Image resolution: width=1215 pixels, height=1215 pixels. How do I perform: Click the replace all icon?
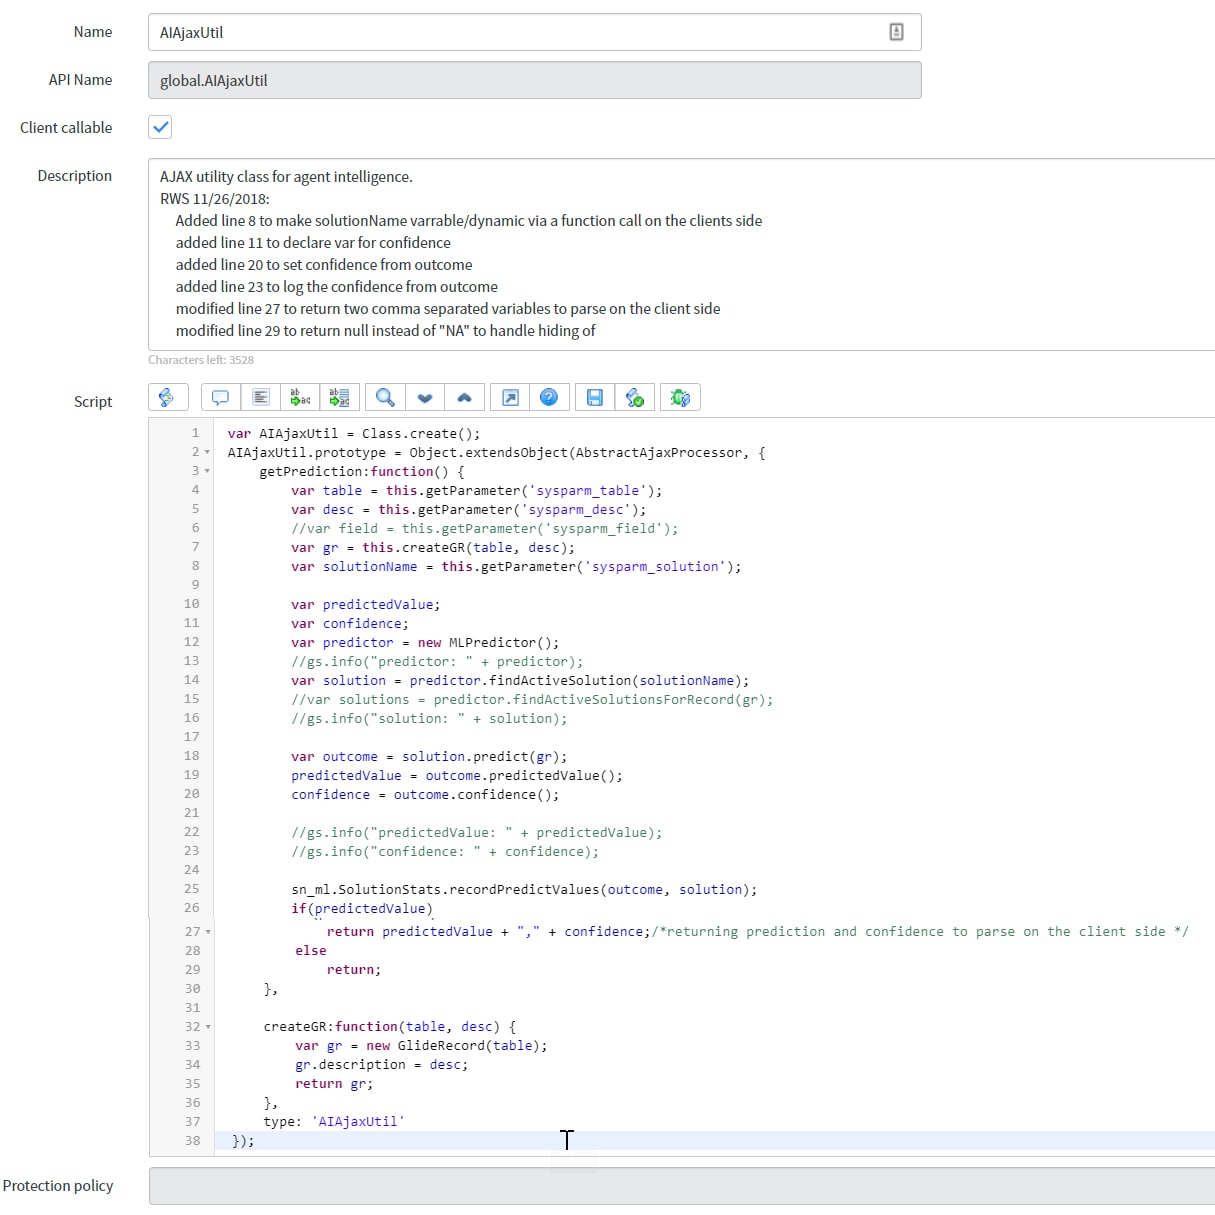340,397
